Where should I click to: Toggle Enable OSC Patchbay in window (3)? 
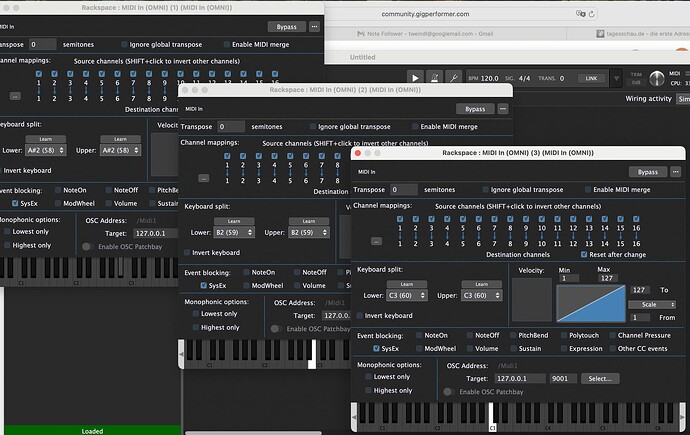[448, 391]
